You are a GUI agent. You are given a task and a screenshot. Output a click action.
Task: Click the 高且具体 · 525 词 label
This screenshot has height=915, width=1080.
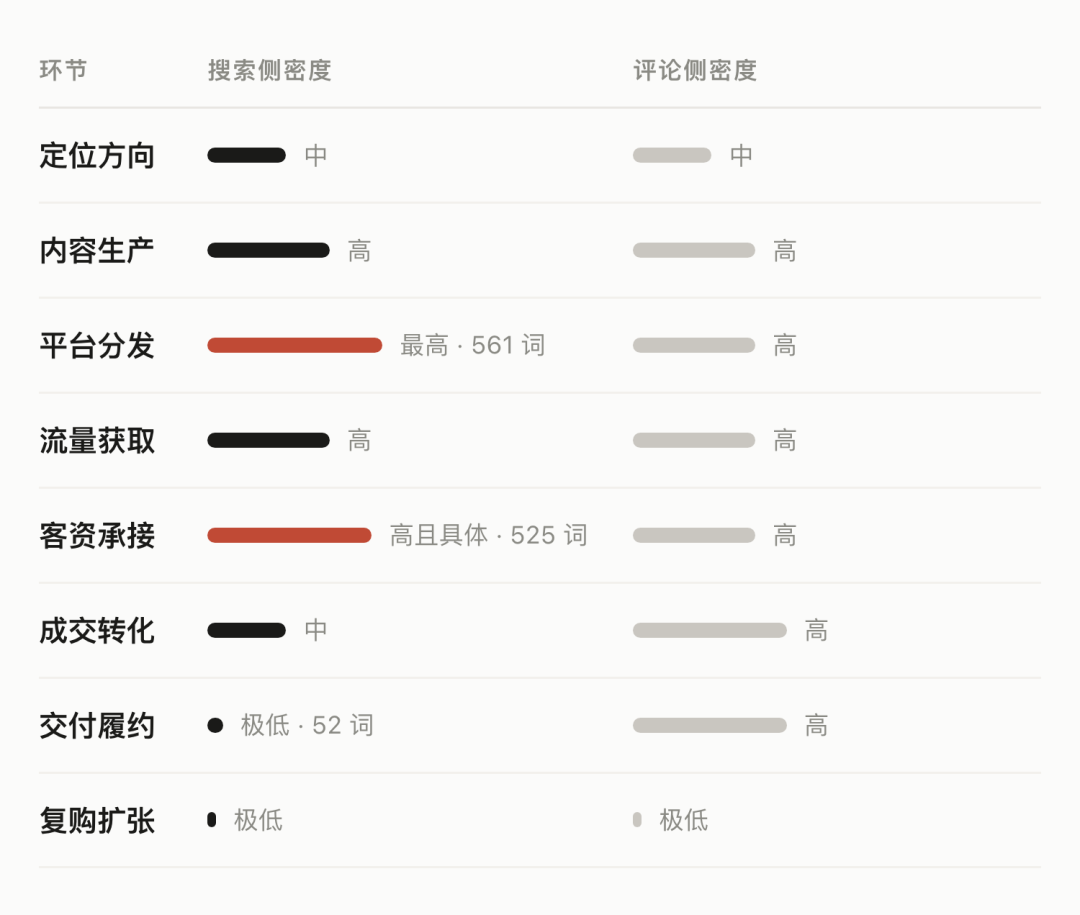pos(488,535)
